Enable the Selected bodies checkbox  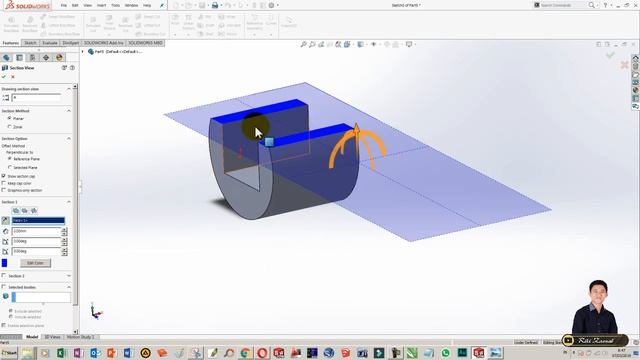tap(4, 287)
